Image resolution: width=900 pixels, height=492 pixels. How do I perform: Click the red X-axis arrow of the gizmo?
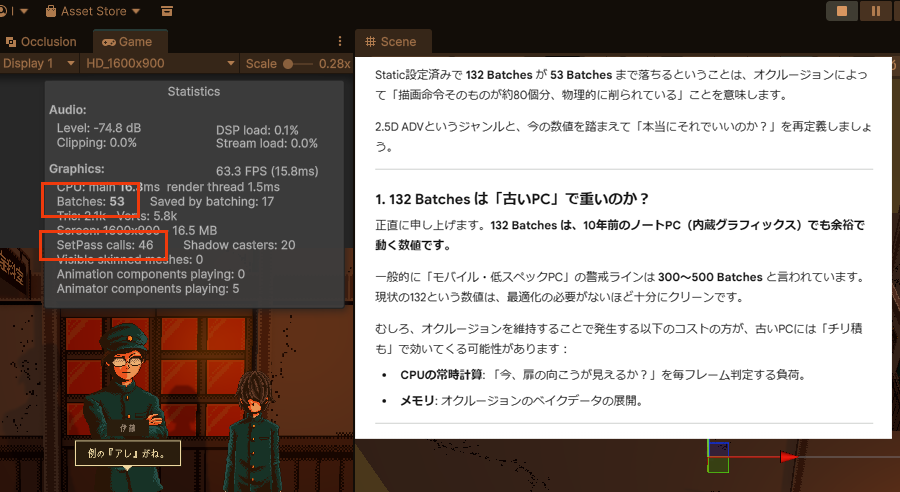coord(790,457)
